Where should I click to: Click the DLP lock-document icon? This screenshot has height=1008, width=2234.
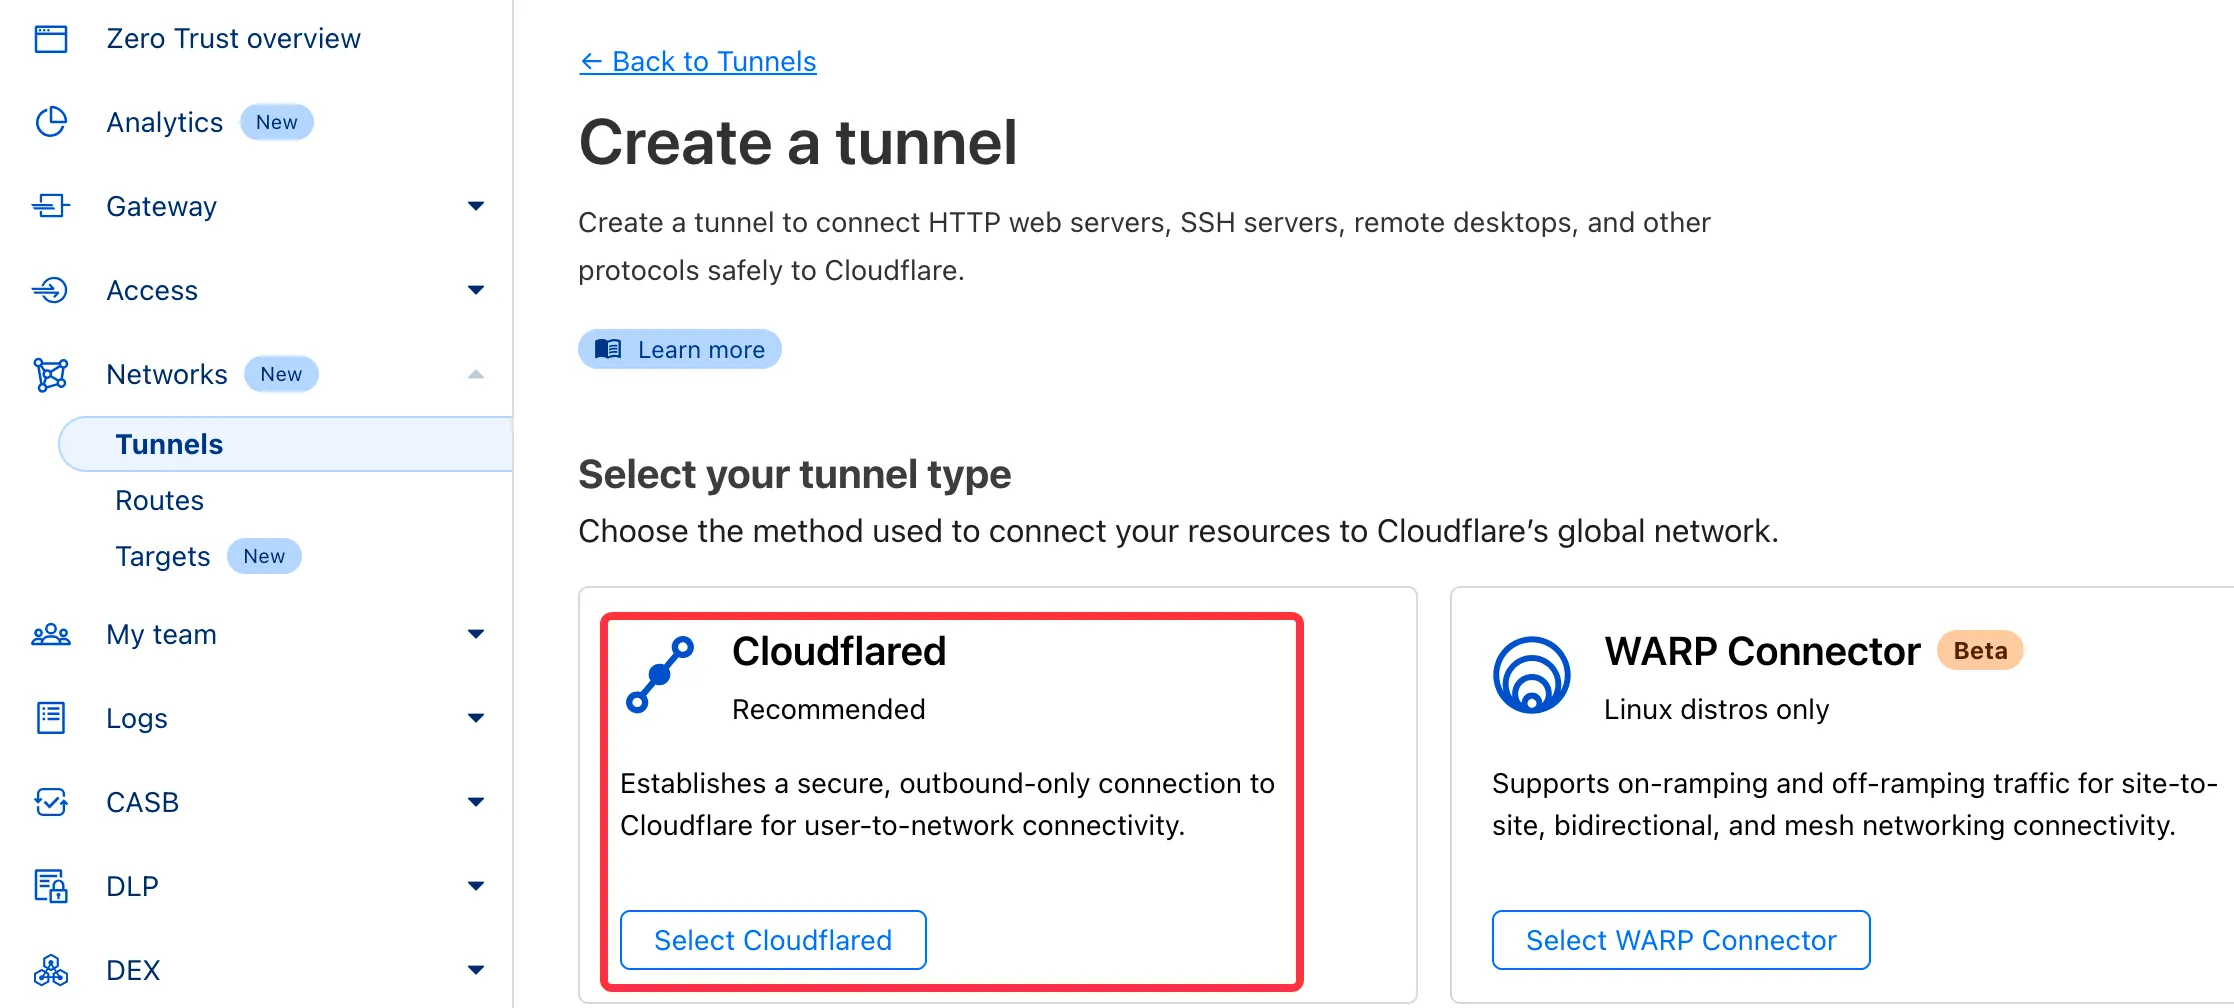pyautogui.click(x=51, y=886)
